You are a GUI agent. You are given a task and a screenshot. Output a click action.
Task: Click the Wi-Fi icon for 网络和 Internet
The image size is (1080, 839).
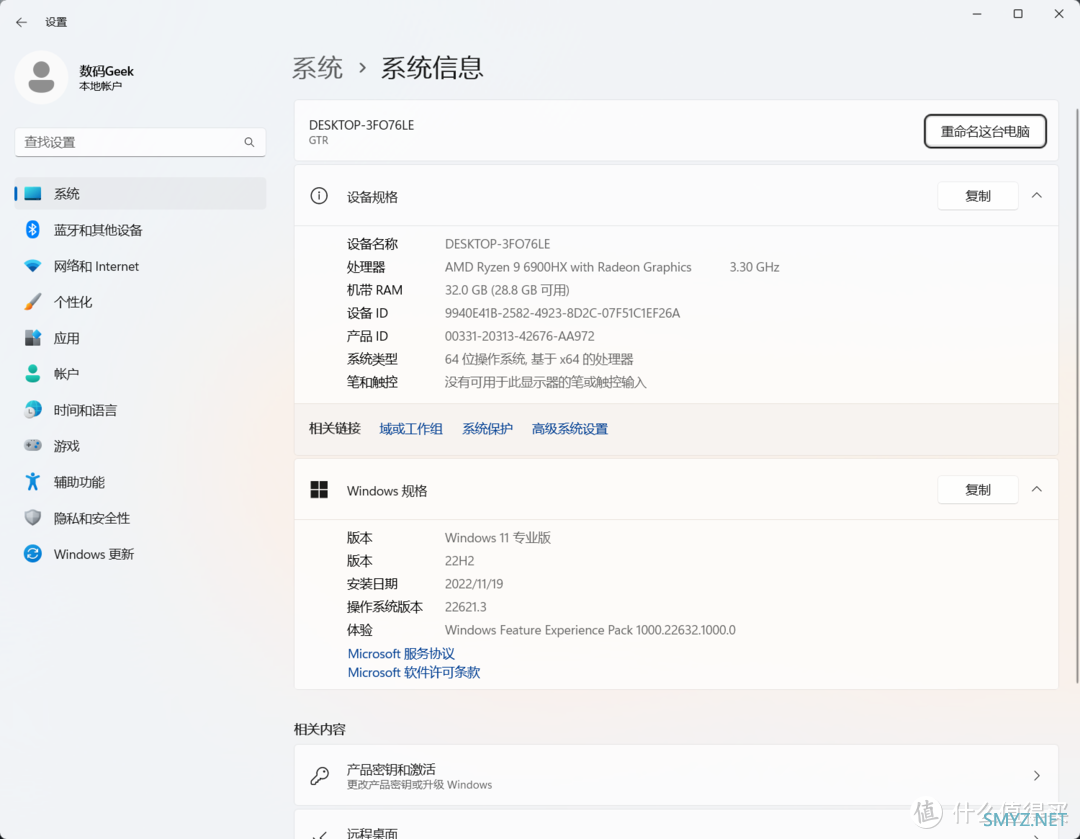32,266
